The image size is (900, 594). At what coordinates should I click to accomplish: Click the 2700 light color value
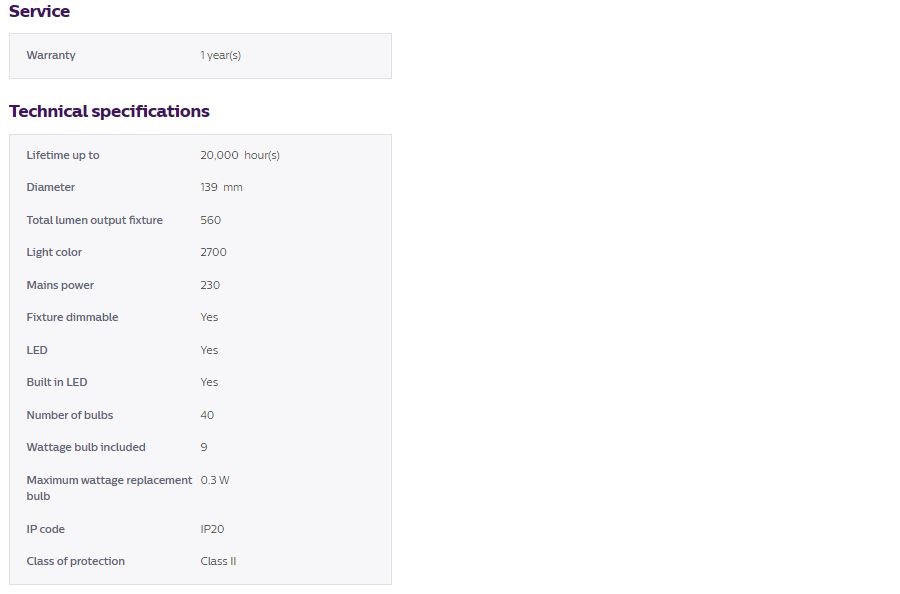coord(213,252)
